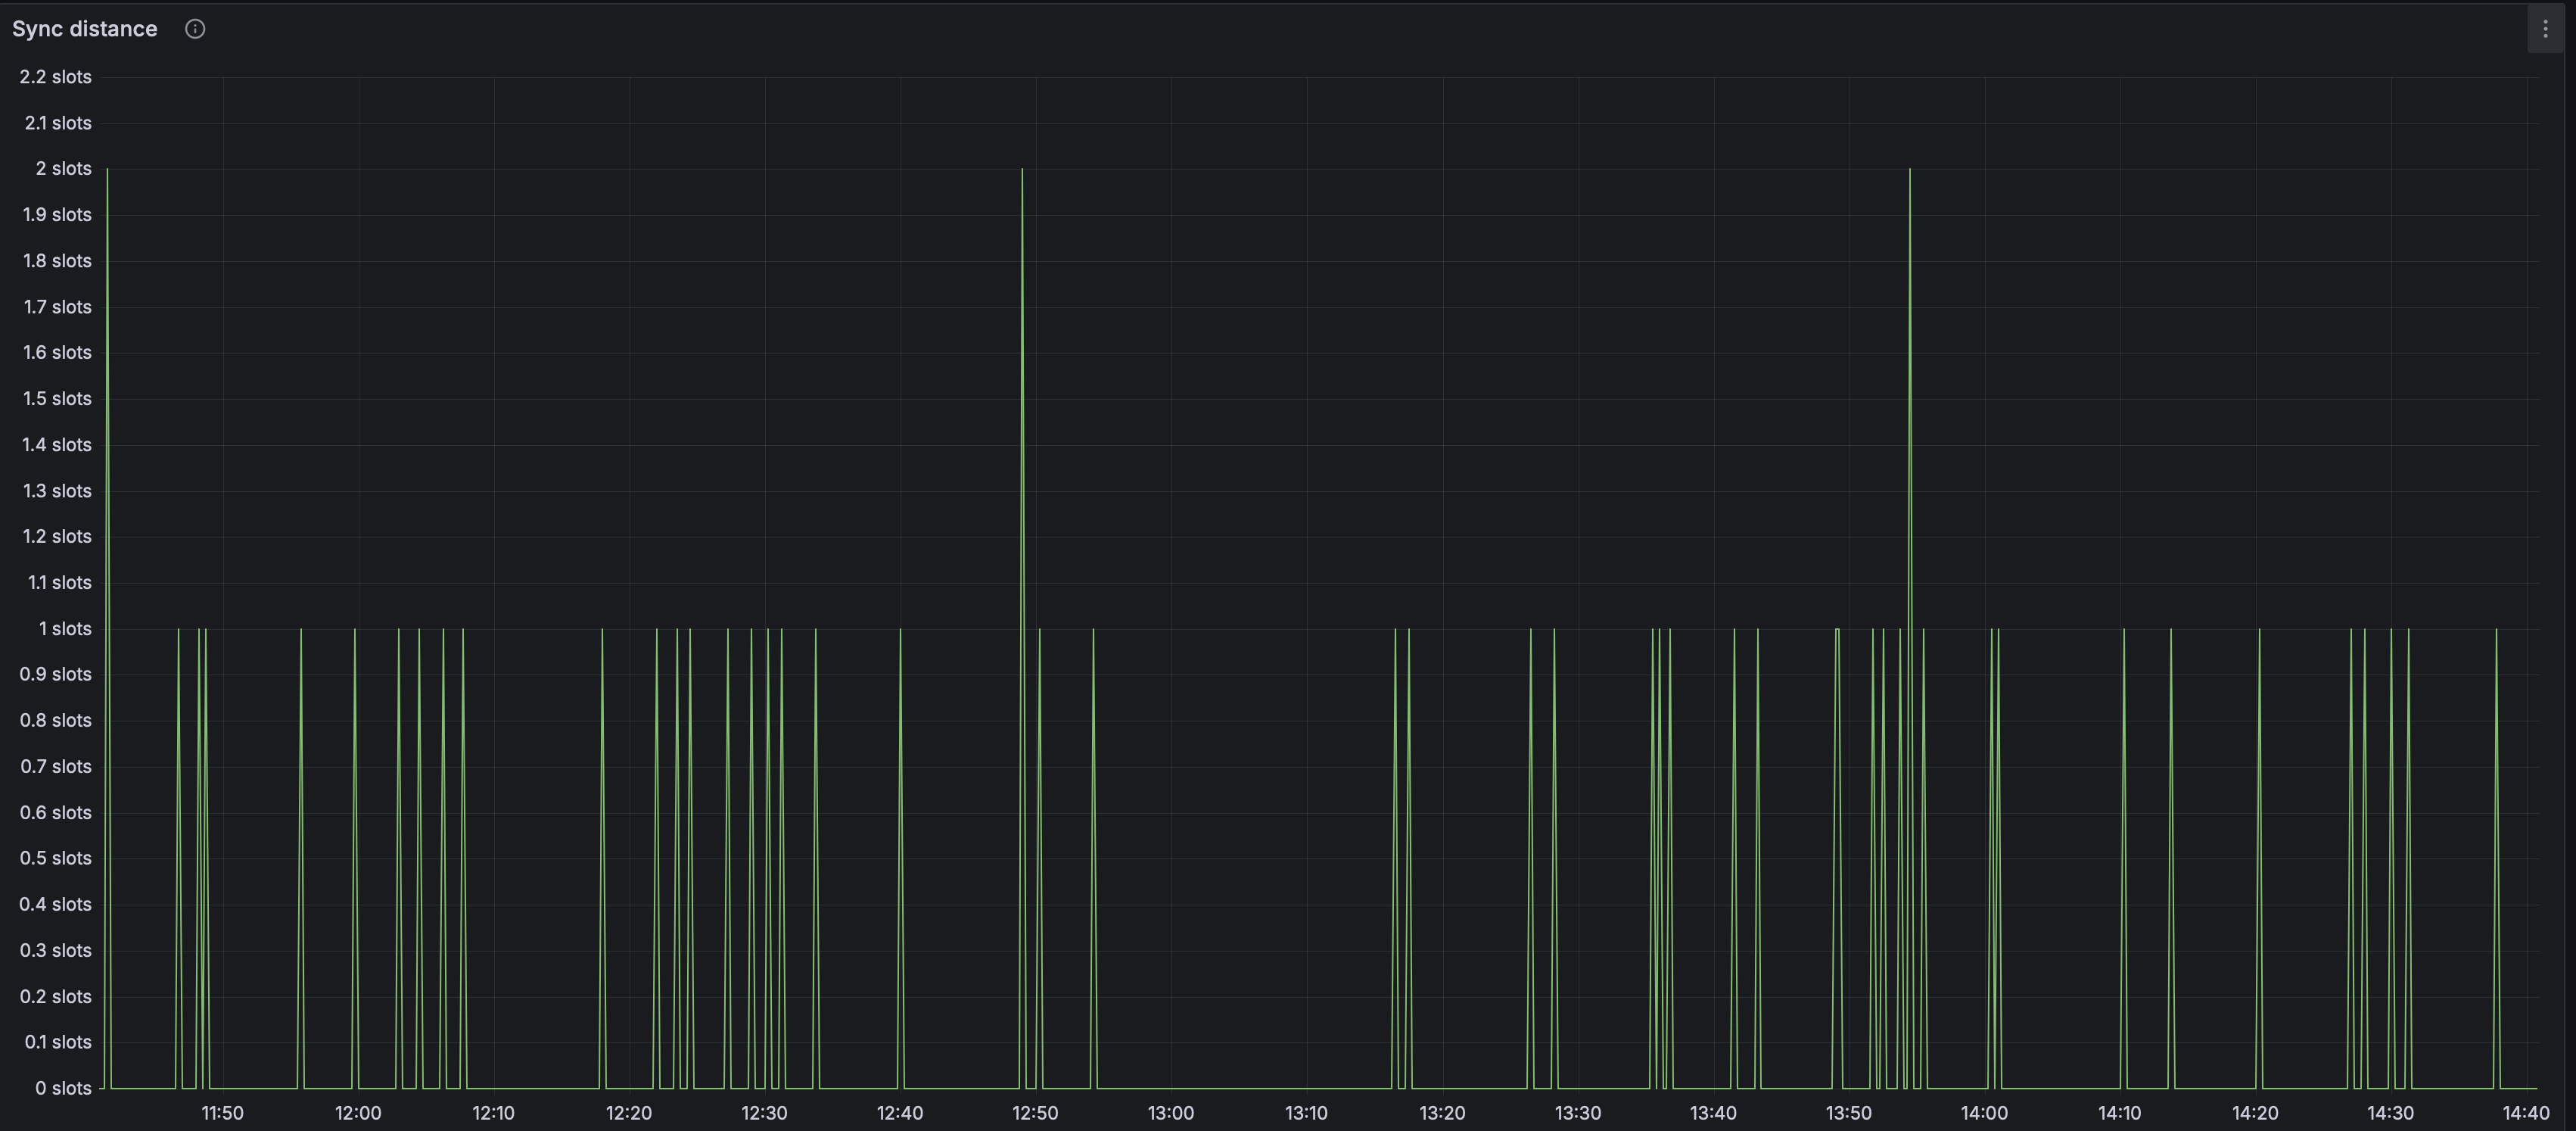Click the 14:40 time axis label
Viewport: 2576px width, 1131px height.
(x=2525, y=1113)
